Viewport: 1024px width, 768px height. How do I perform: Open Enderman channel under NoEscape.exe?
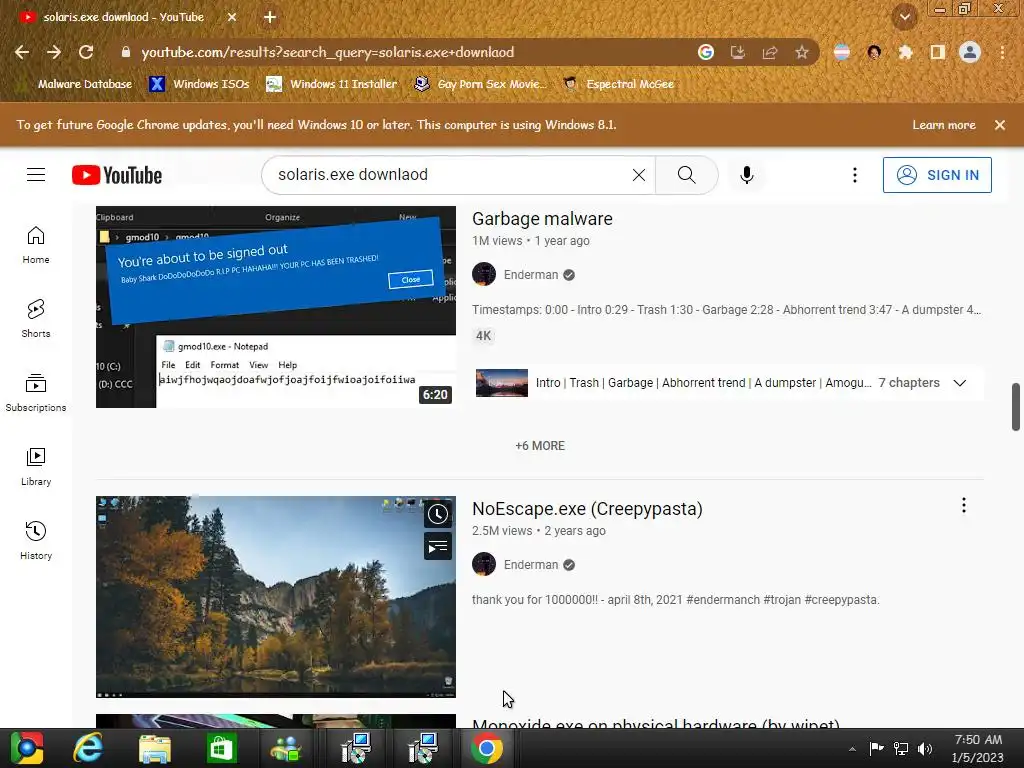pos(531,565)
